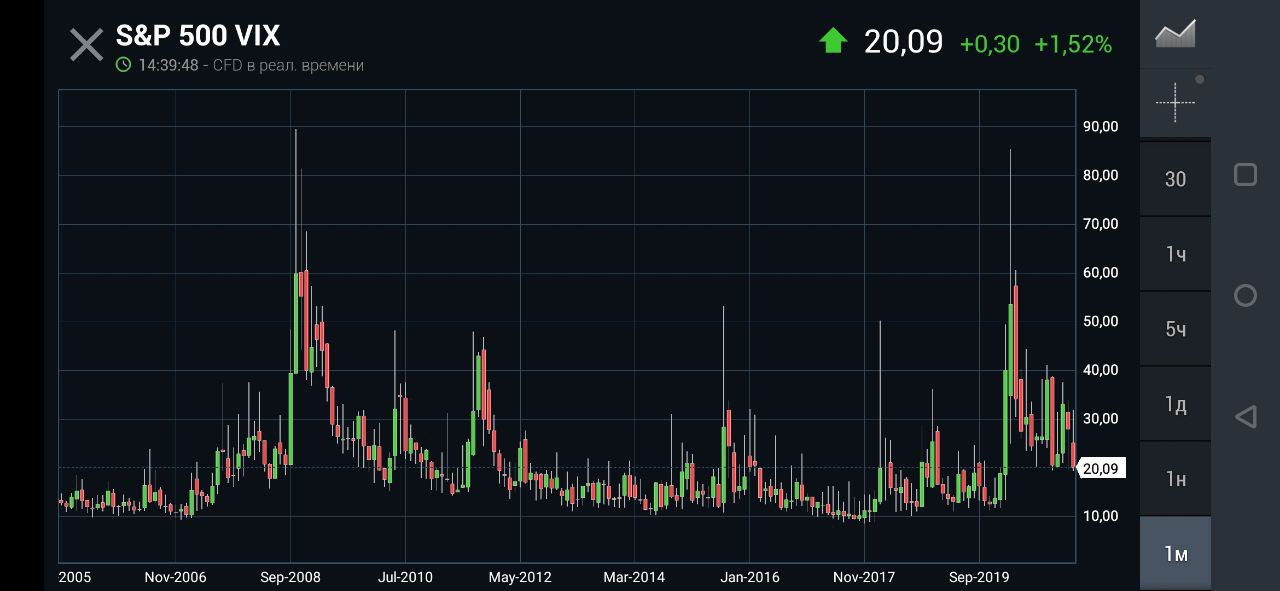Click the clock icon beside 14:39:48
Image resolution: width=1280 pixels, height=591 pixels.
123,65
